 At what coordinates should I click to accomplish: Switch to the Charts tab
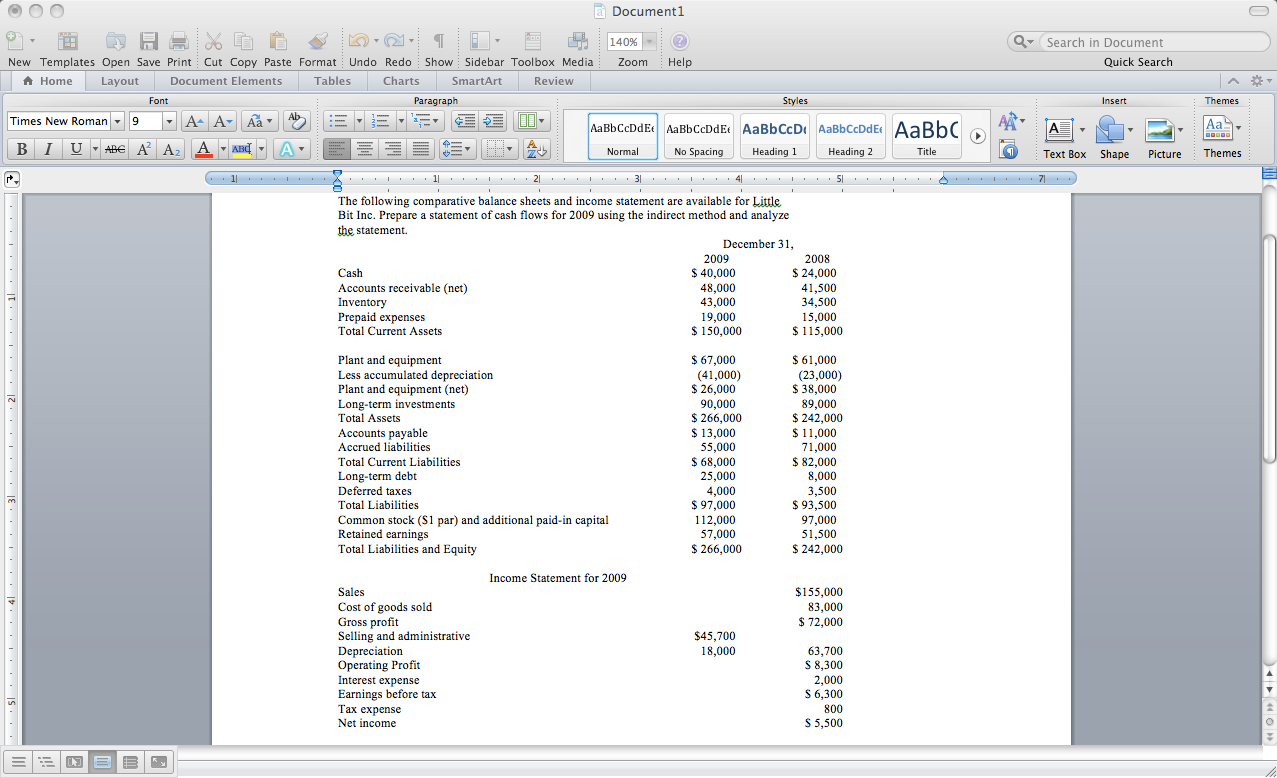(401, 81)
